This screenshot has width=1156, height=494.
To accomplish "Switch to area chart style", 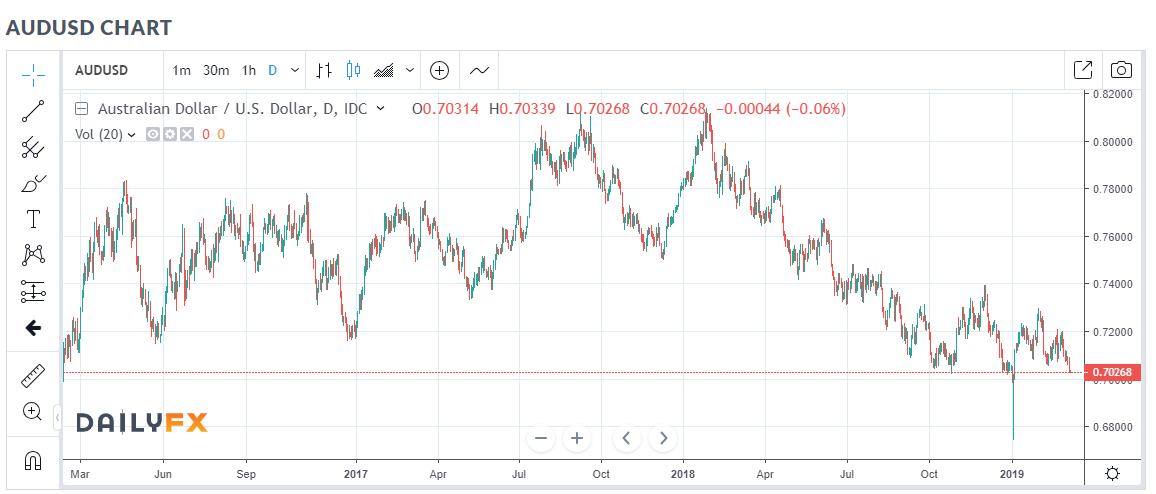I will 383,71.
